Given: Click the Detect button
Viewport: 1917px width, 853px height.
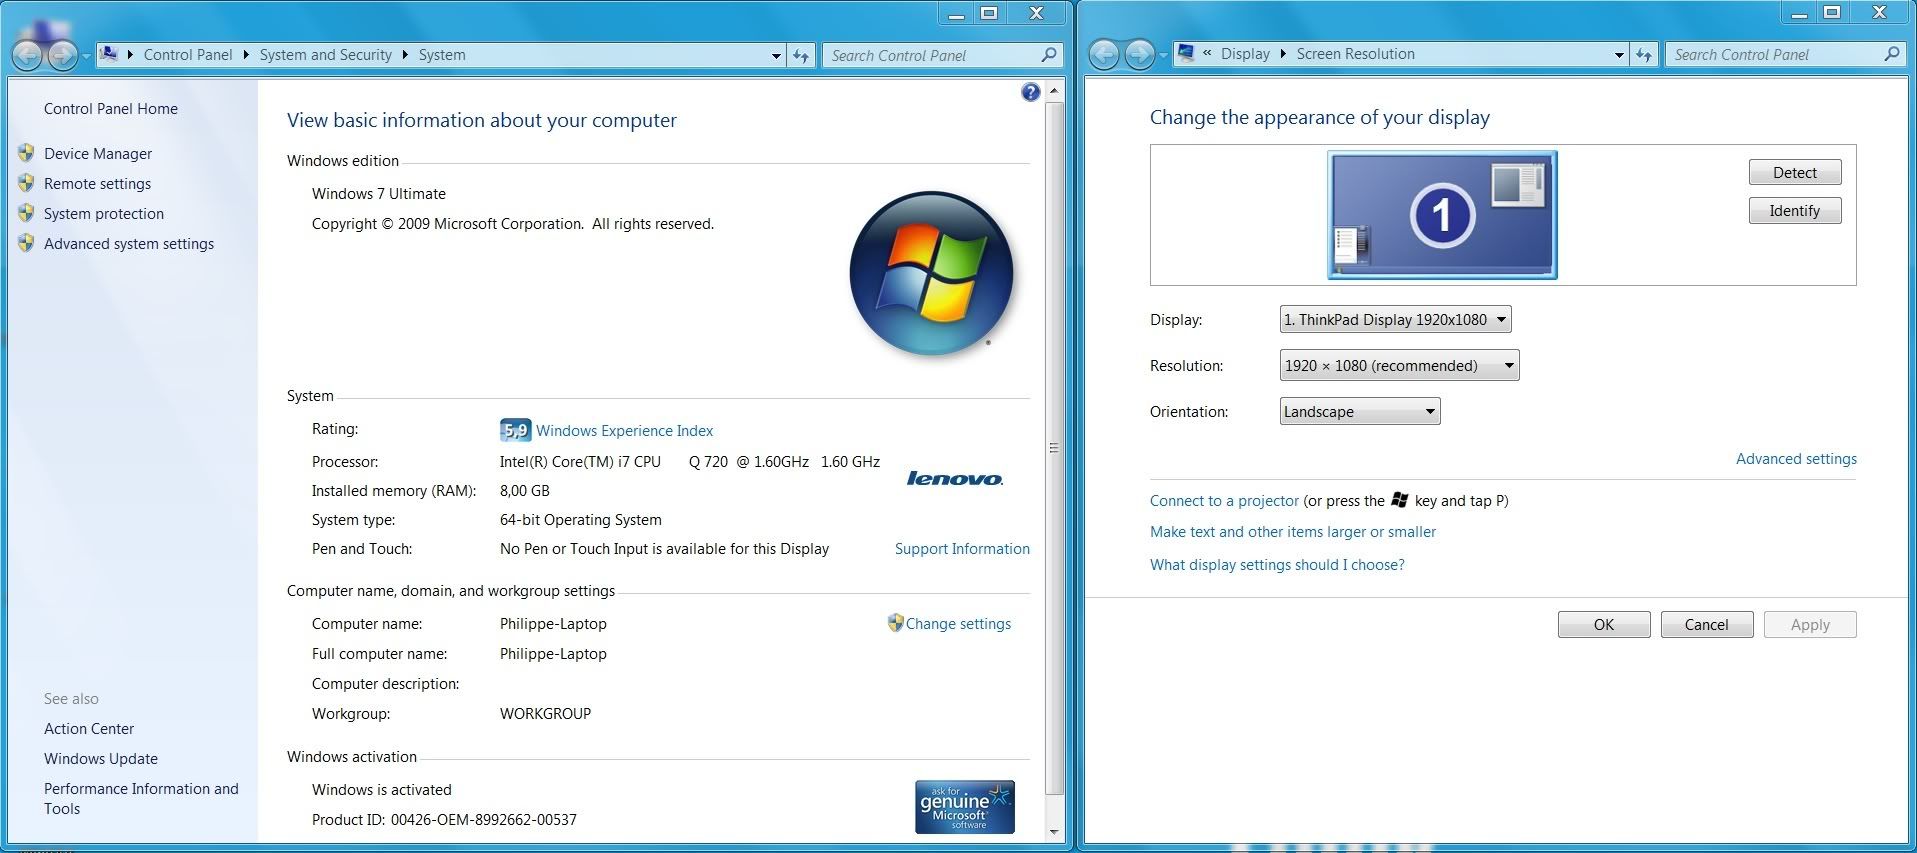Looking at the screenshot, I should click(x=1795, y=172).
